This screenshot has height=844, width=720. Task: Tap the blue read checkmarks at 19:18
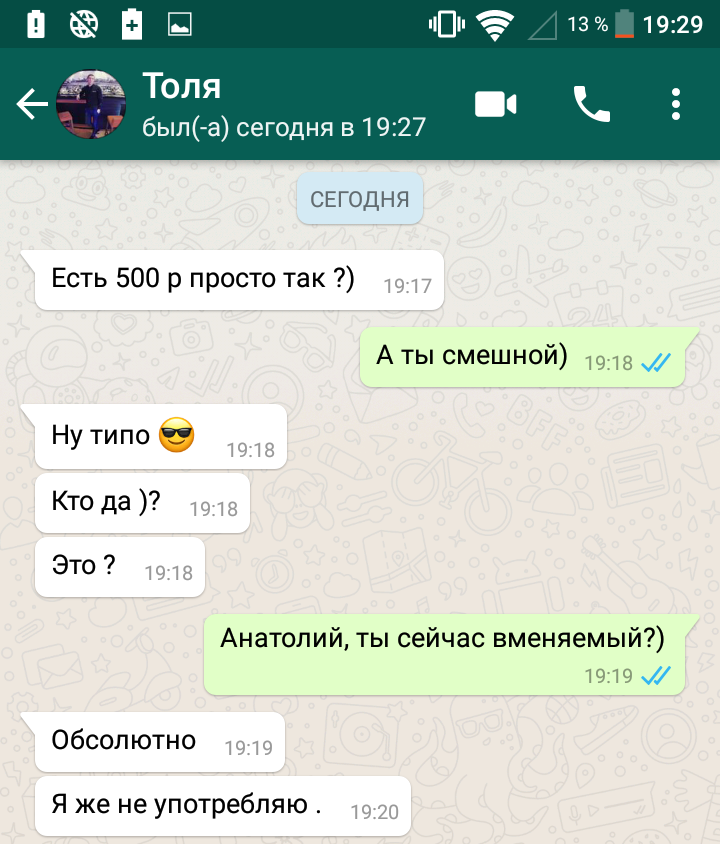tap(656, 362)
